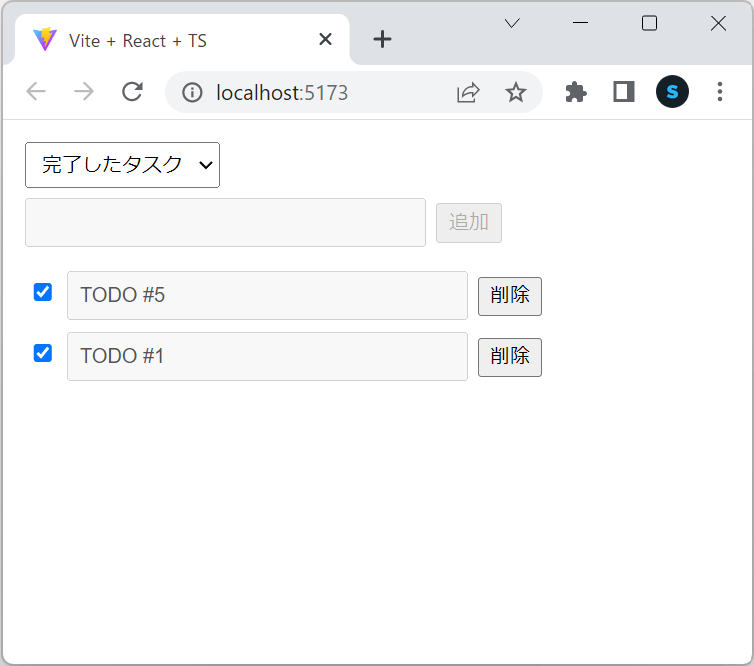Viewport: 754px width, 666px height.
Task: Open the Extensions puzzle icon
Action: click(576, 92)
